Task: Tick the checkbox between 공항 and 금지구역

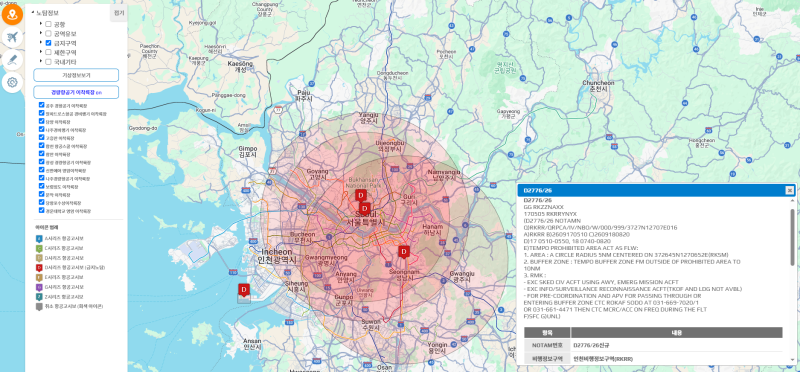Action: 48,33
